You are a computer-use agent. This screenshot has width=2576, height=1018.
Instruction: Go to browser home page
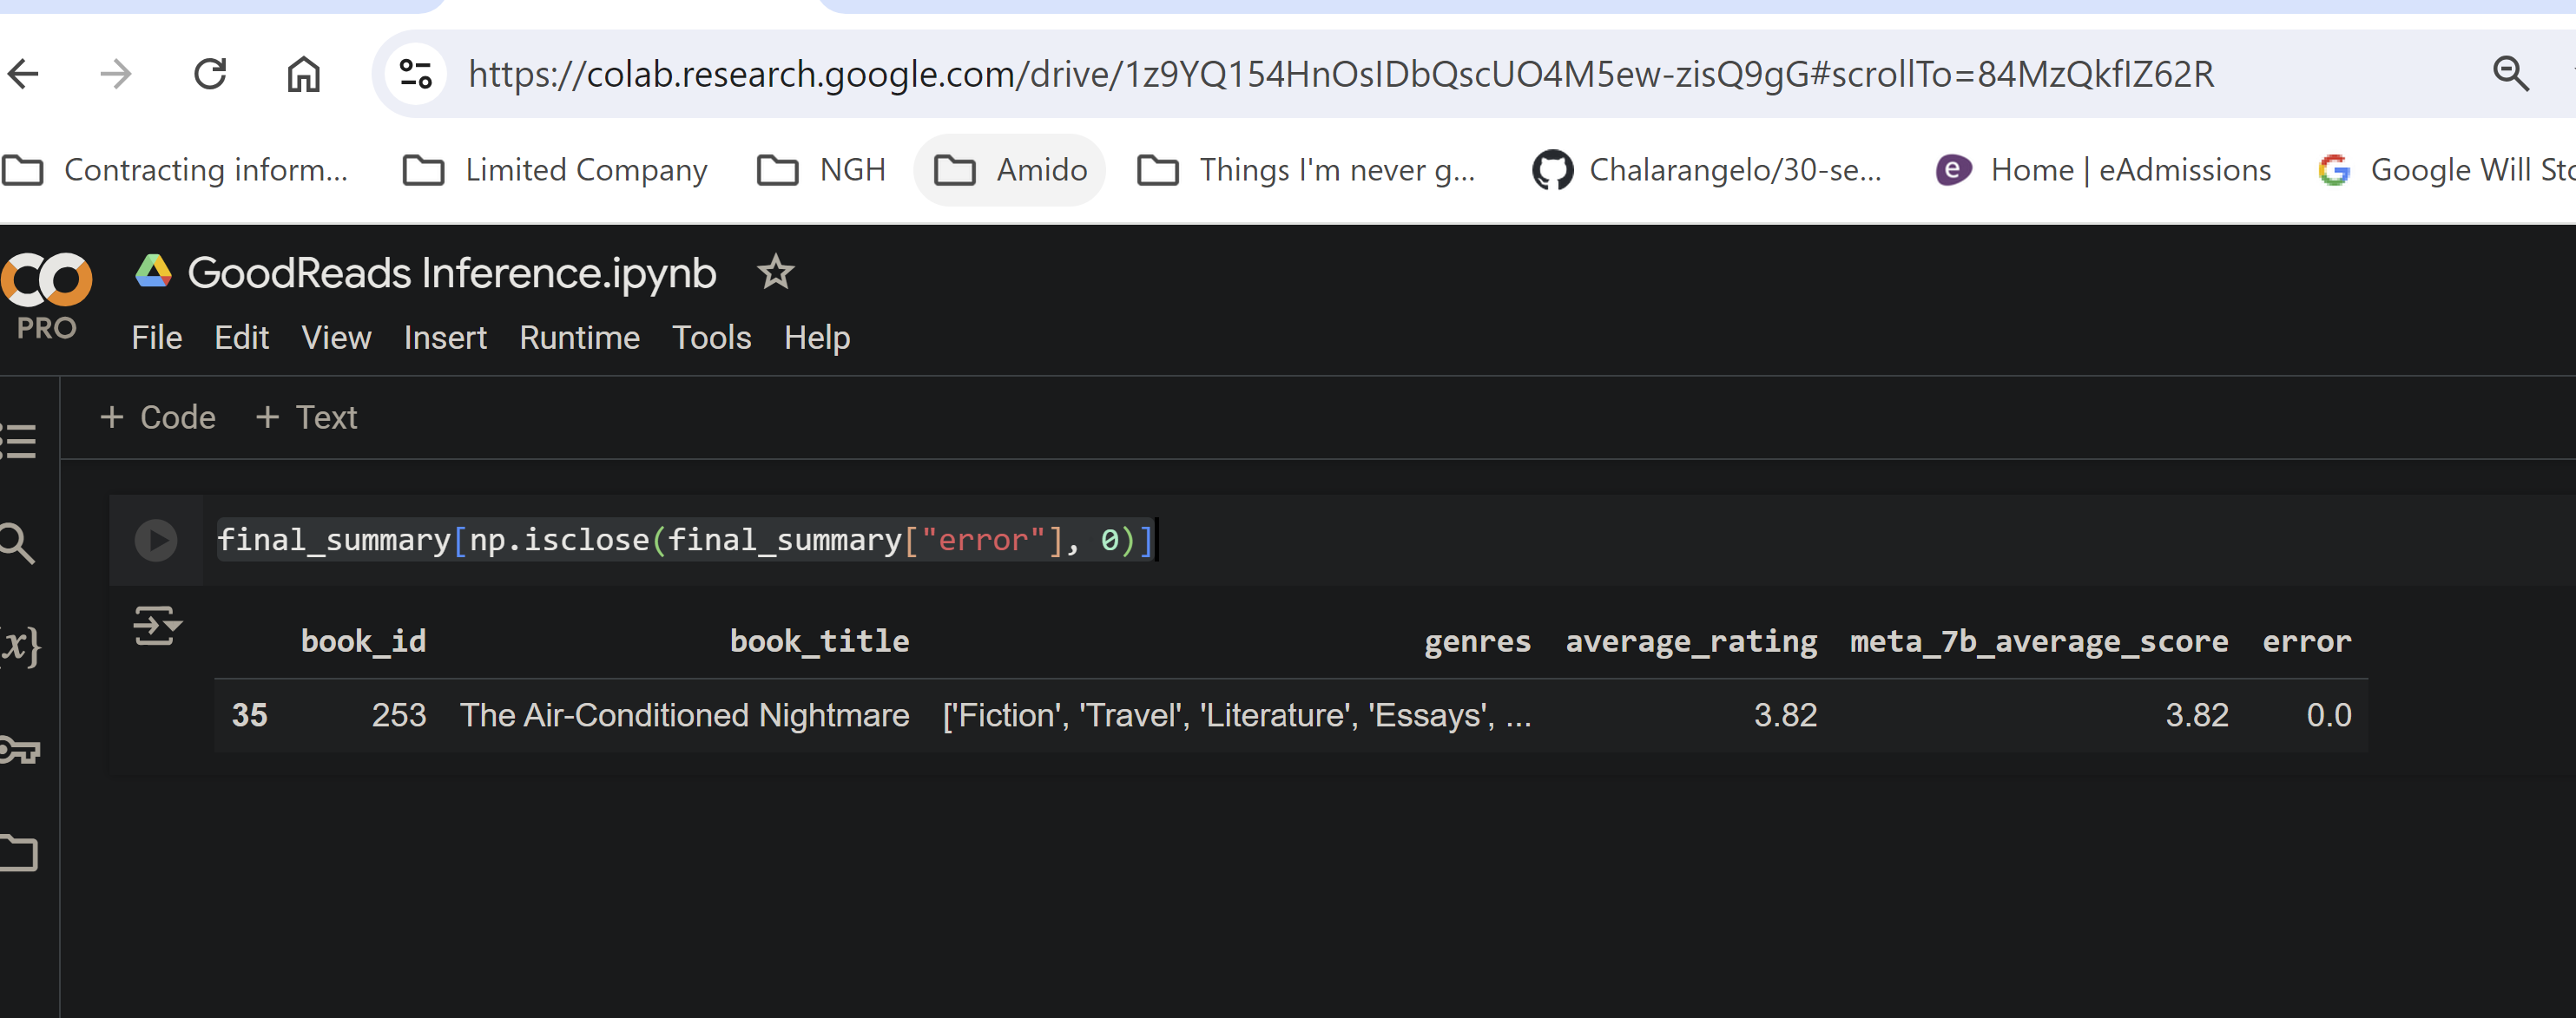[303, 74]
